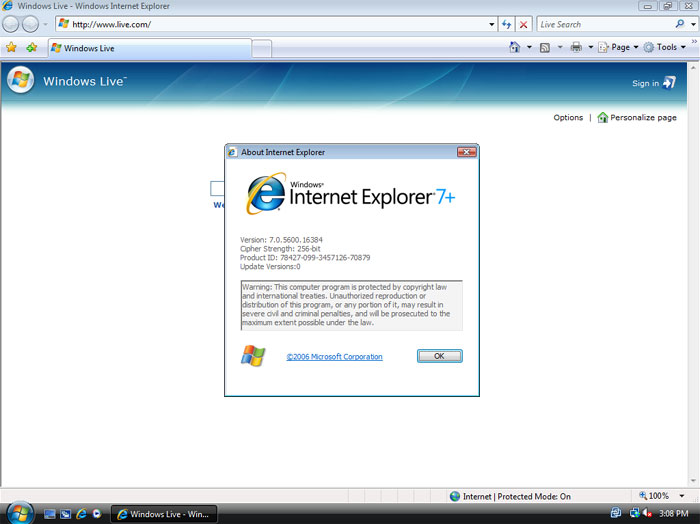Click the address bar showing www.live.com
Screen dimensions: 700x524
coord(272,25)
